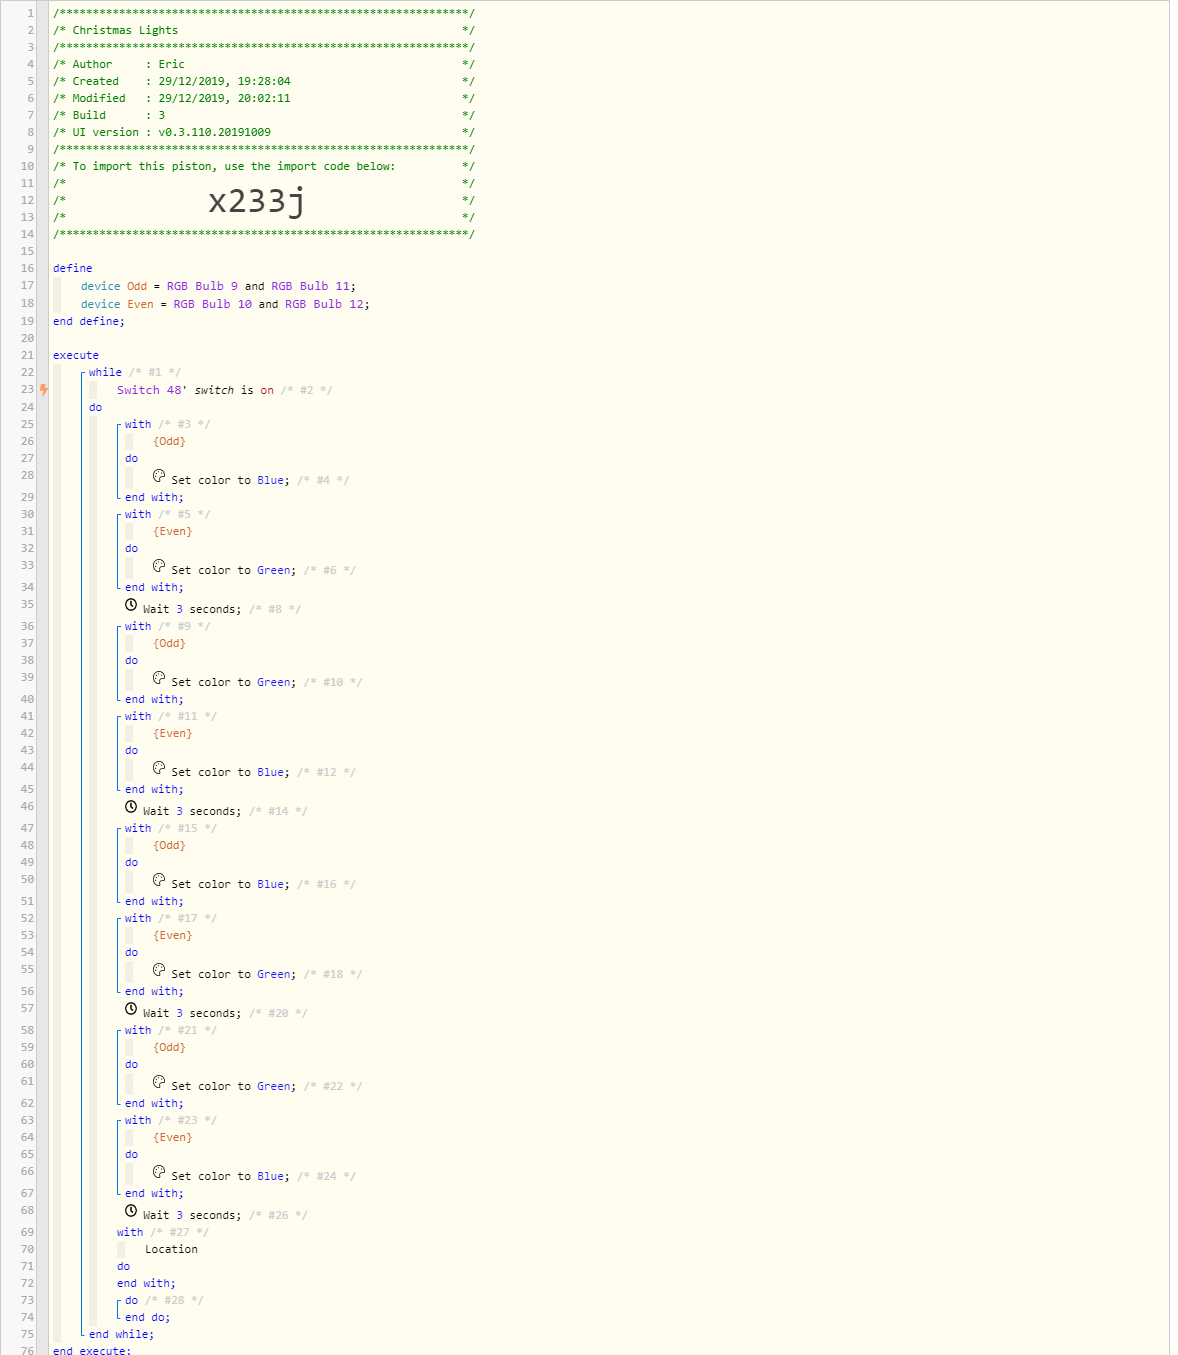Click 'Set color to Blue' text of statement #12
This screenshot has height=1355, width=1178.
point(230,772)
